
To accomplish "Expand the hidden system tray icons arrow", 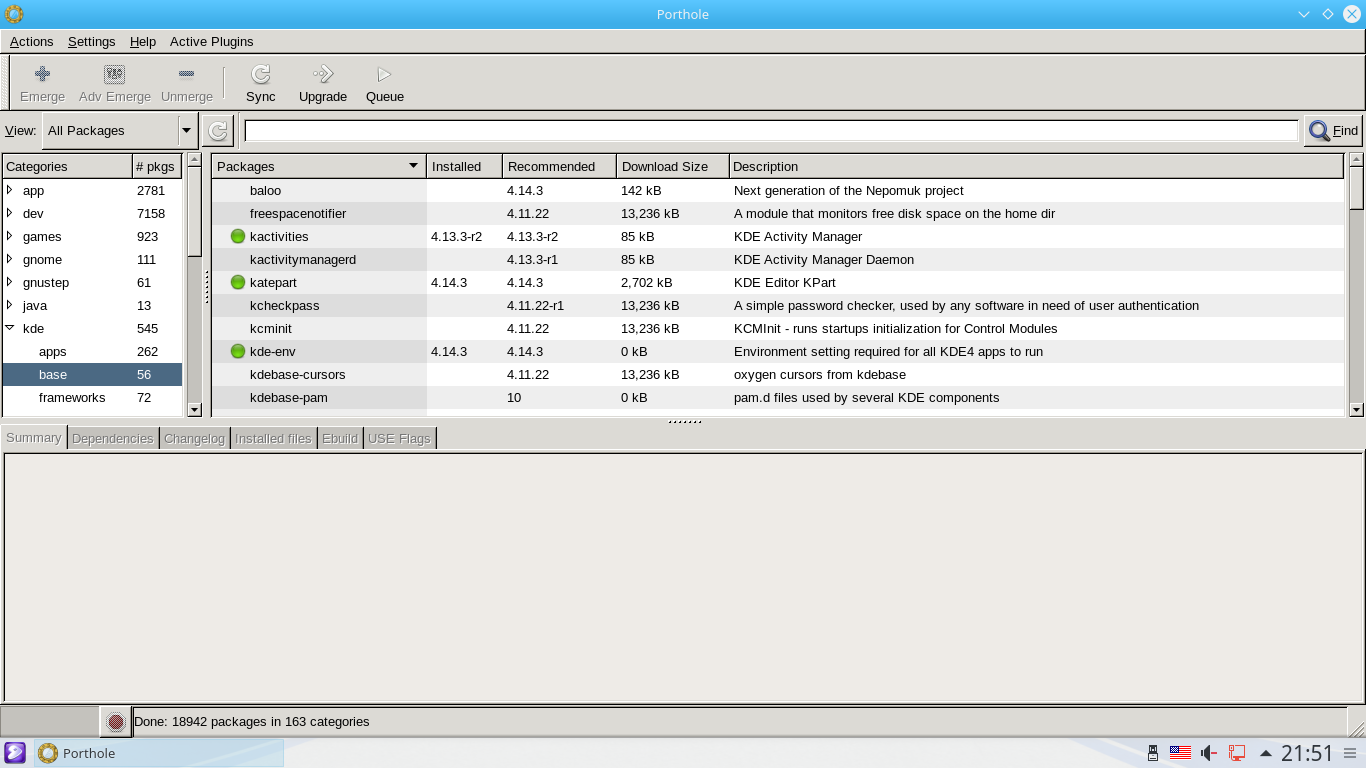I will (1265, 753).
